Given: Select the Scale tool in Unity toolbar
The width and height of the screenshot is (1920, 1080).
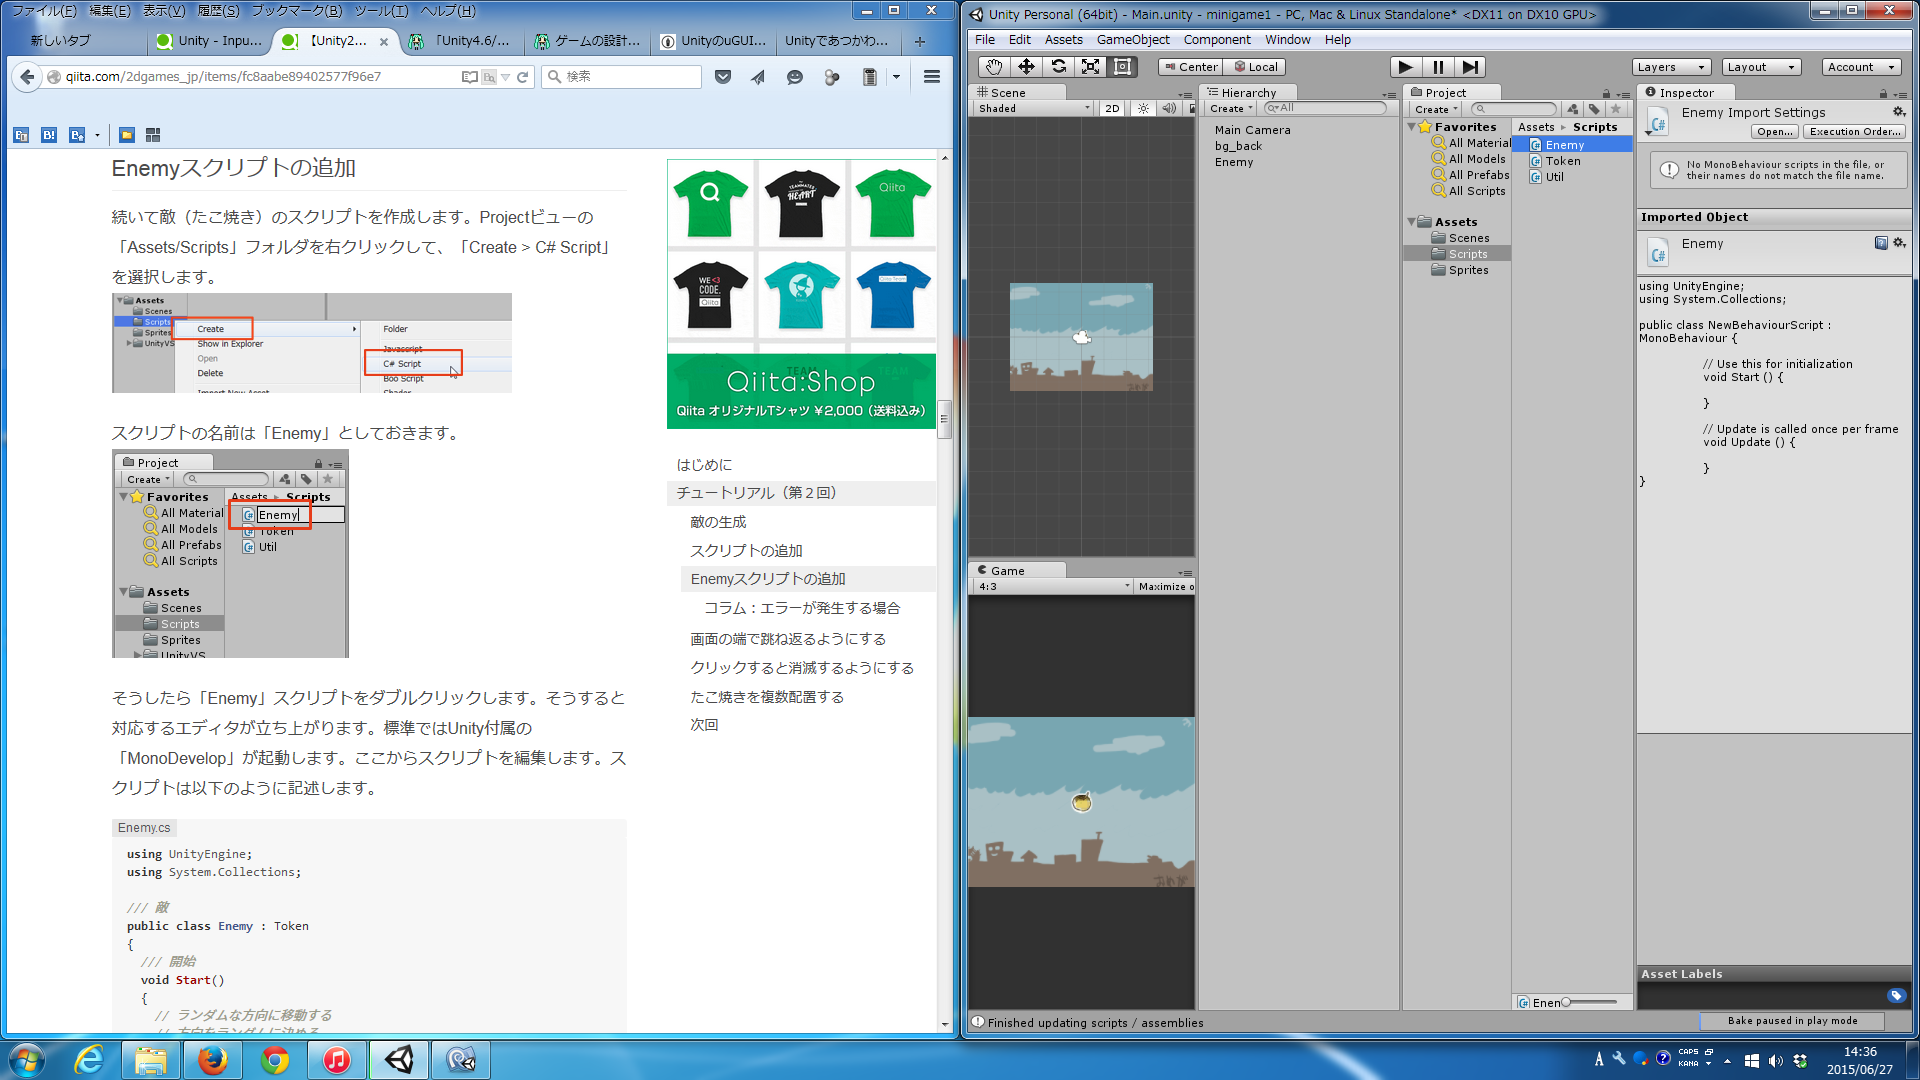Looking at the screenshot, I should tap(1090, 67).
